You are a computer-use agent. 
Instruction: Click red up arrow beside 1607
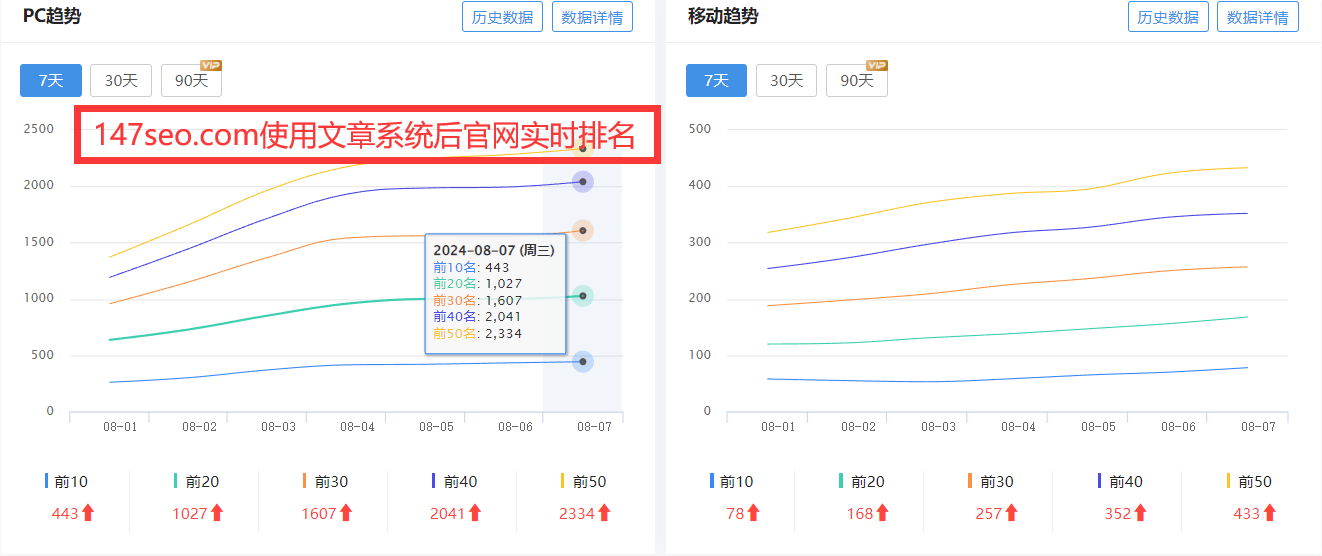click(346, 513)
